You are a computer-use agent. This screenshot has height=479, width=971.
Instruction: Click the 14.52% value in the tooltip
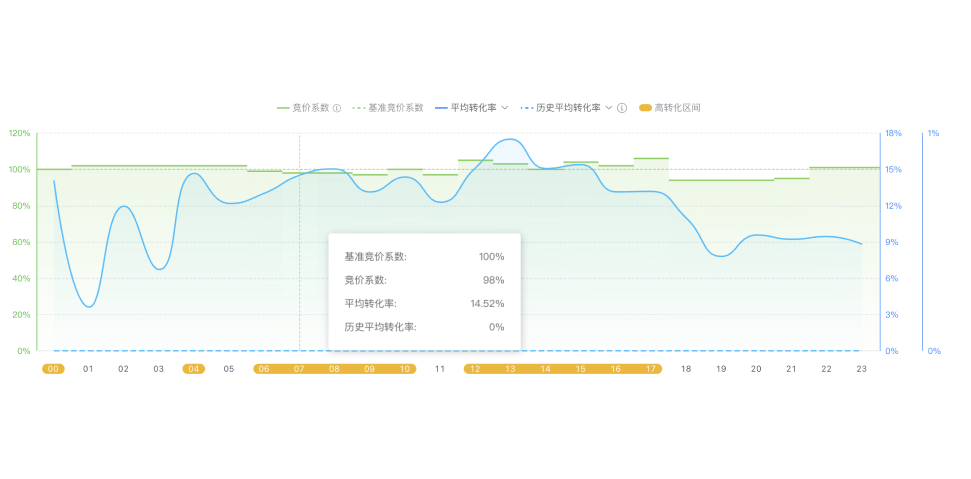coord(487,303)
